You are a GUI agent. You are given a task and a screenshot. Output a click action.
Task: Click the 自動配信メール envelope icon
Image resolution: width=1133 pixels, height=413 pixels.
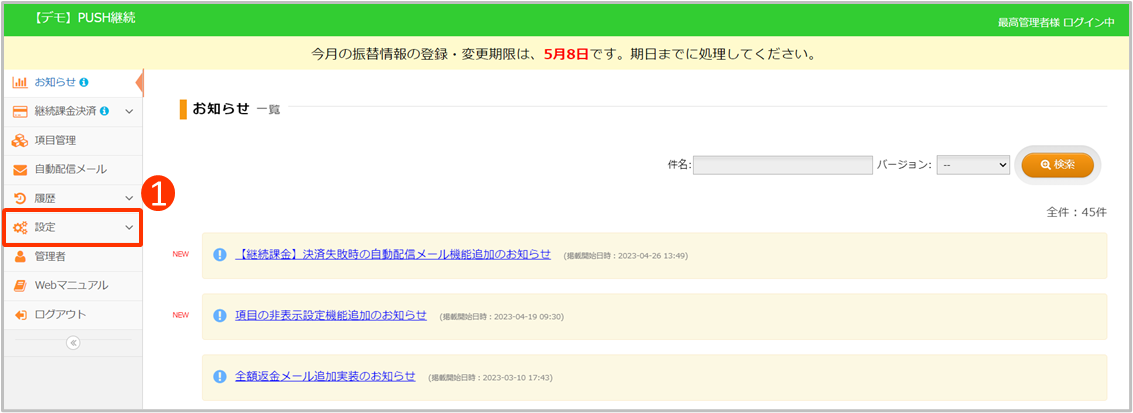tap(20, 169)
